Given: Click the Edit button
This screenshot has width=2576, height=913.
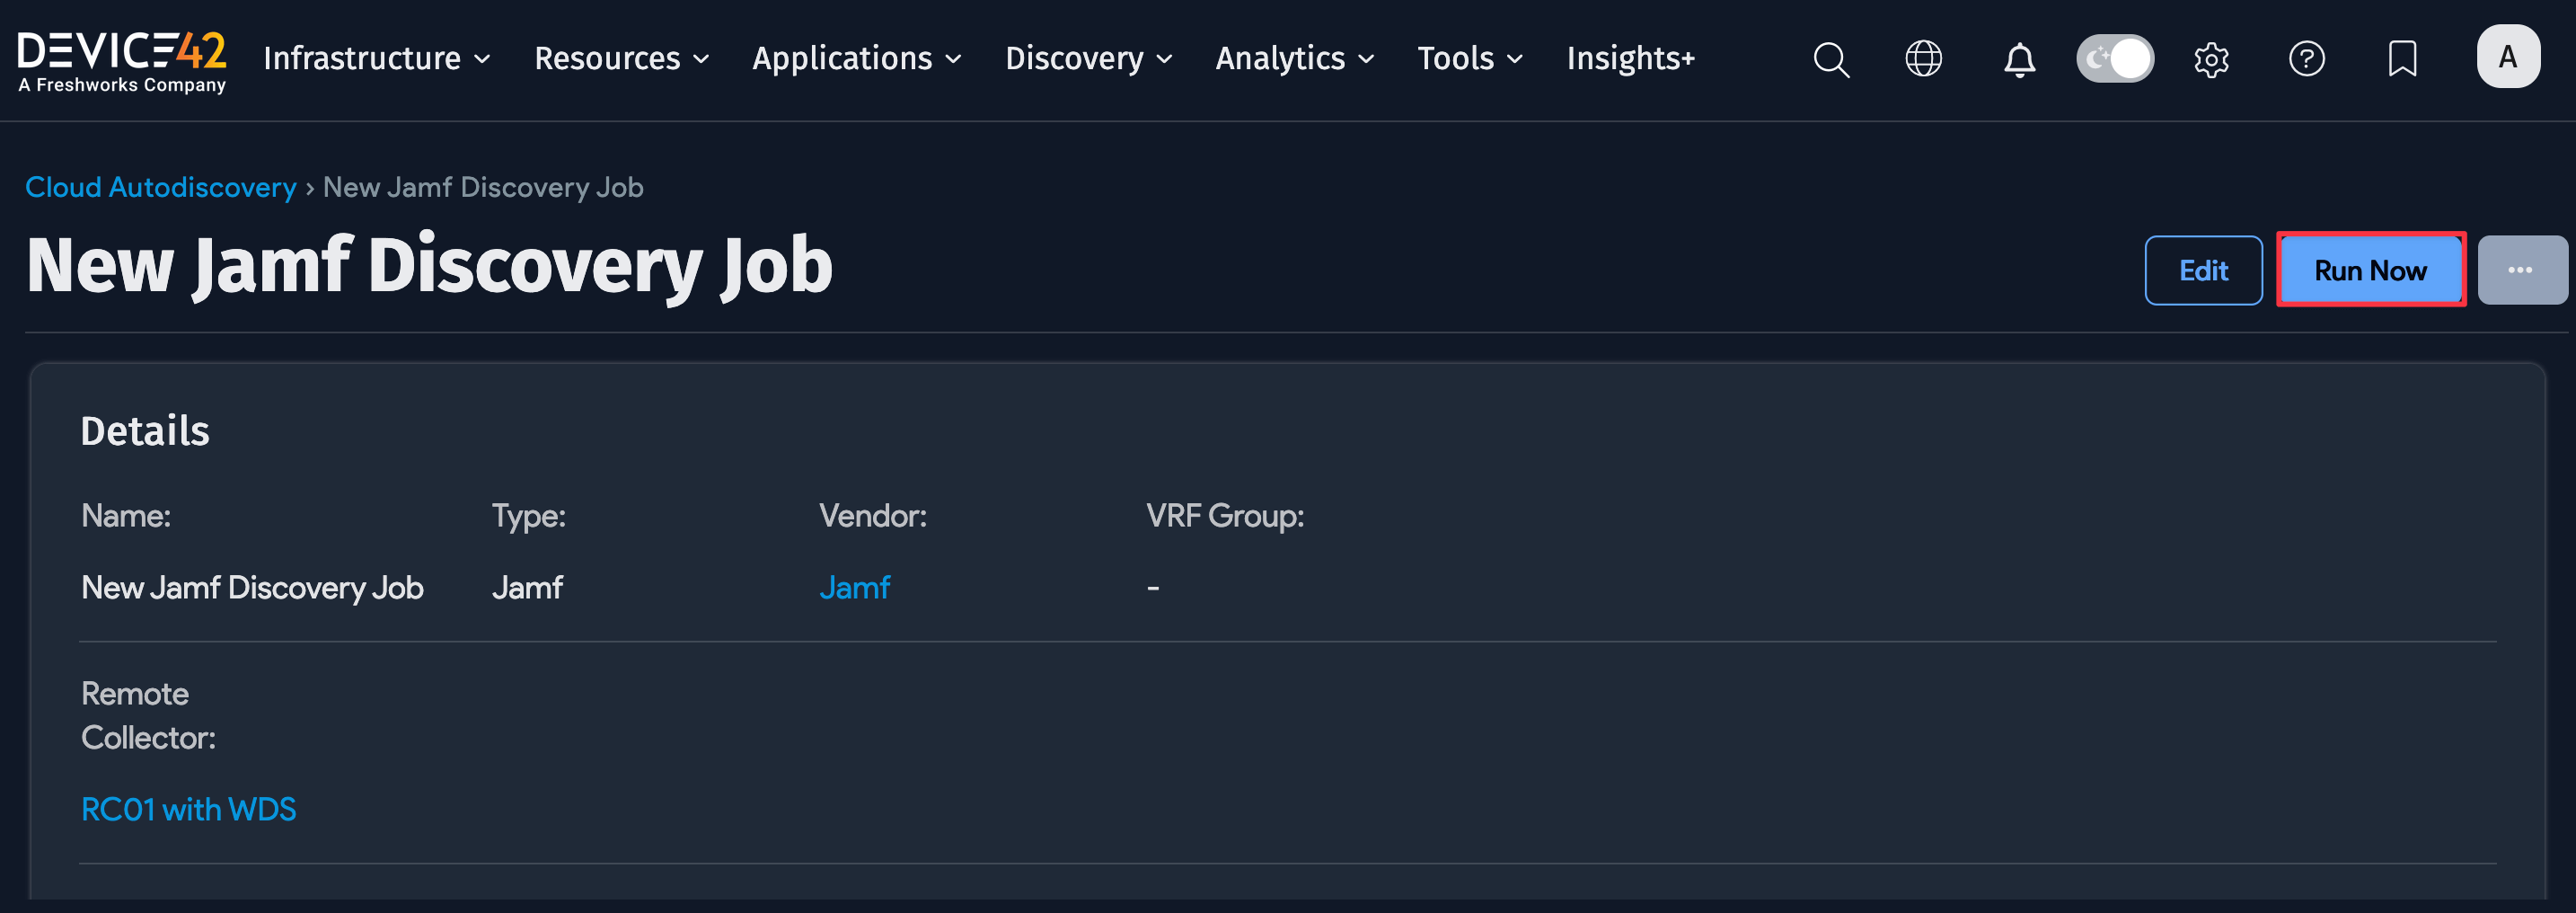Looking at the screenshot, I should (x=2203, y=269).
